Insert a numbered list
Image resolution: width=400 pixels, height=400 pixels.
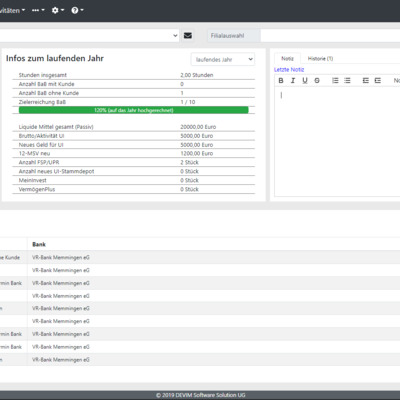click(x=335, y=80)
